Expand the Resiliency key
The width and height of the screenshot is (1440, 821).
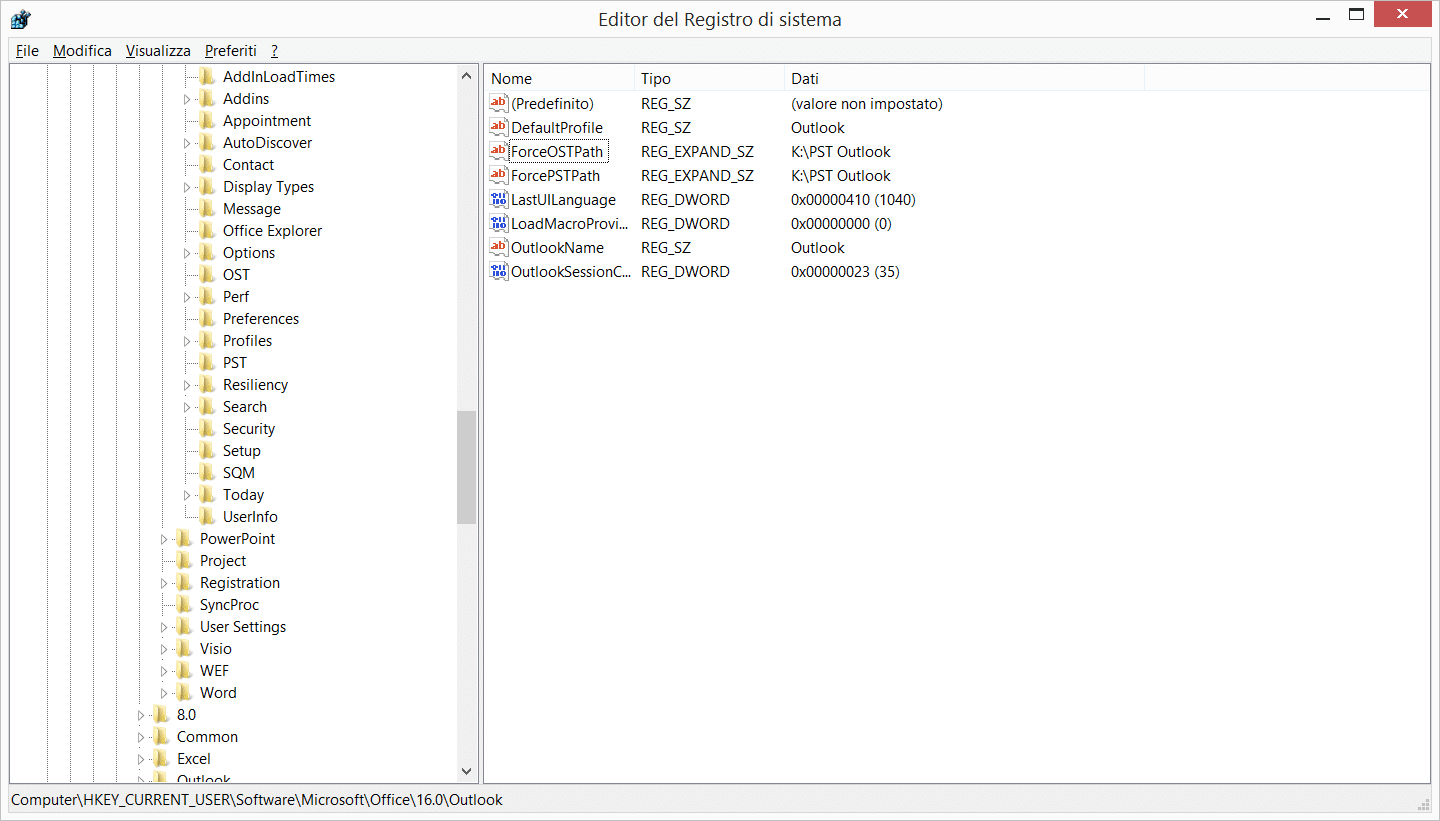tap(187, 385)
